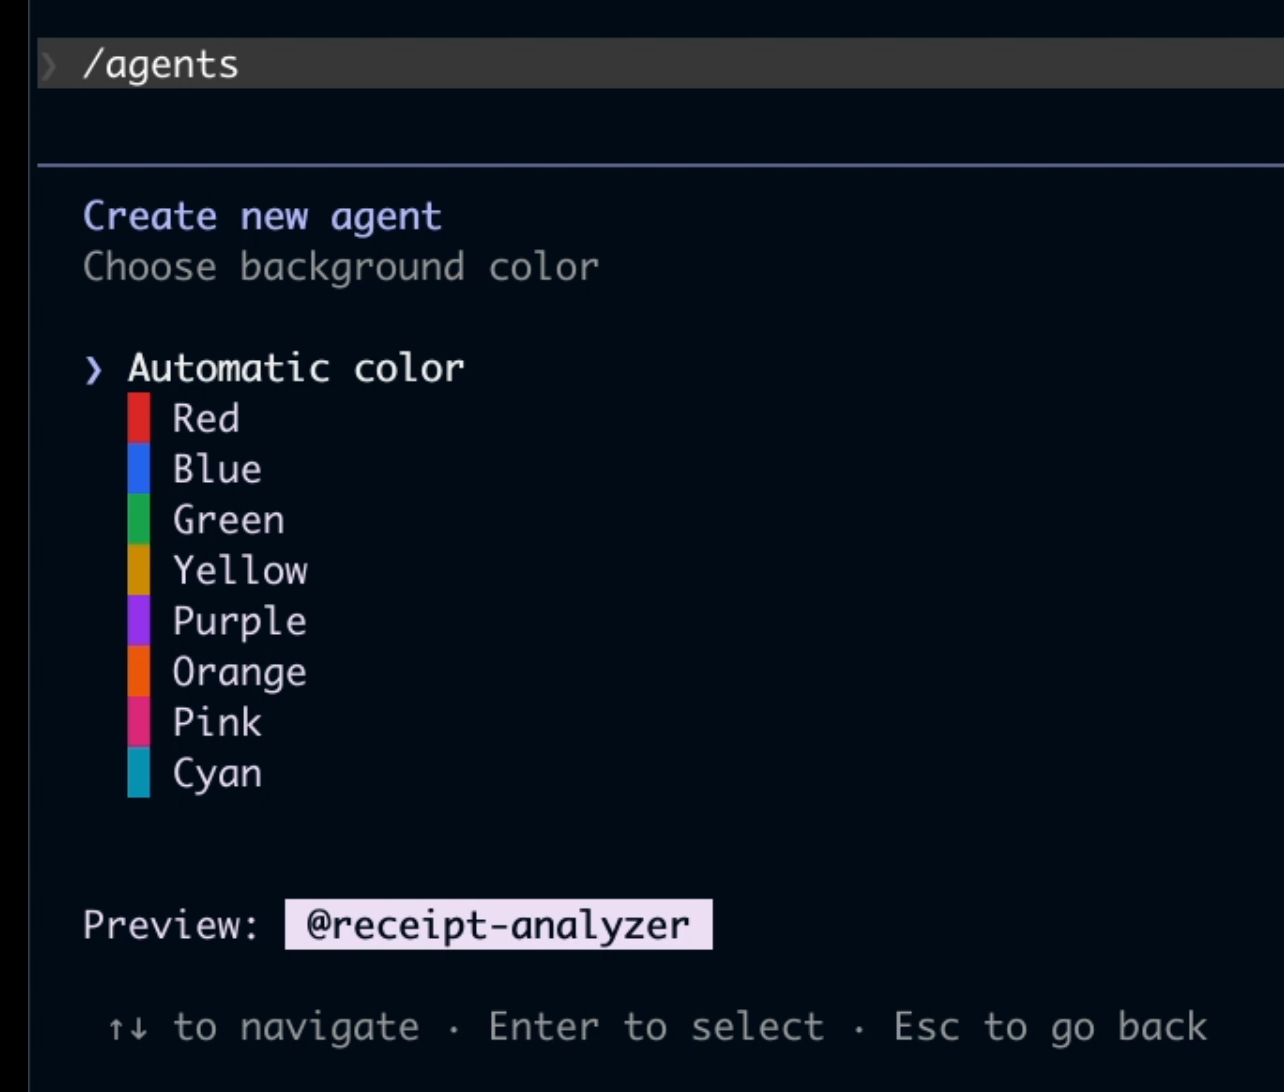
Task: Select the Cyan color label
Action: tap(217, 773)
